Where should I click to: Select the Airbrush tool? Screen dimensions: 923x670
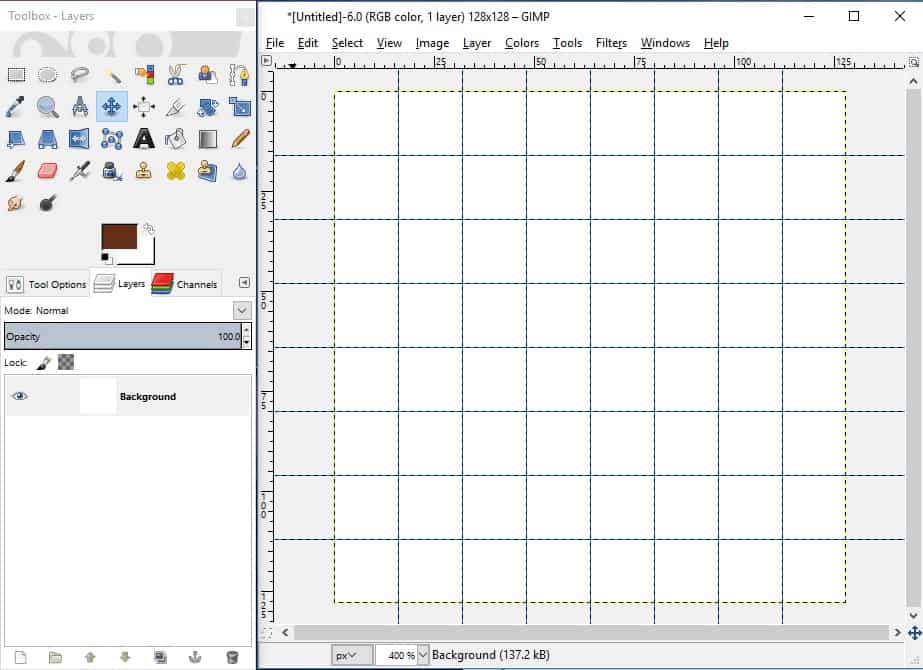click(79, 171)
